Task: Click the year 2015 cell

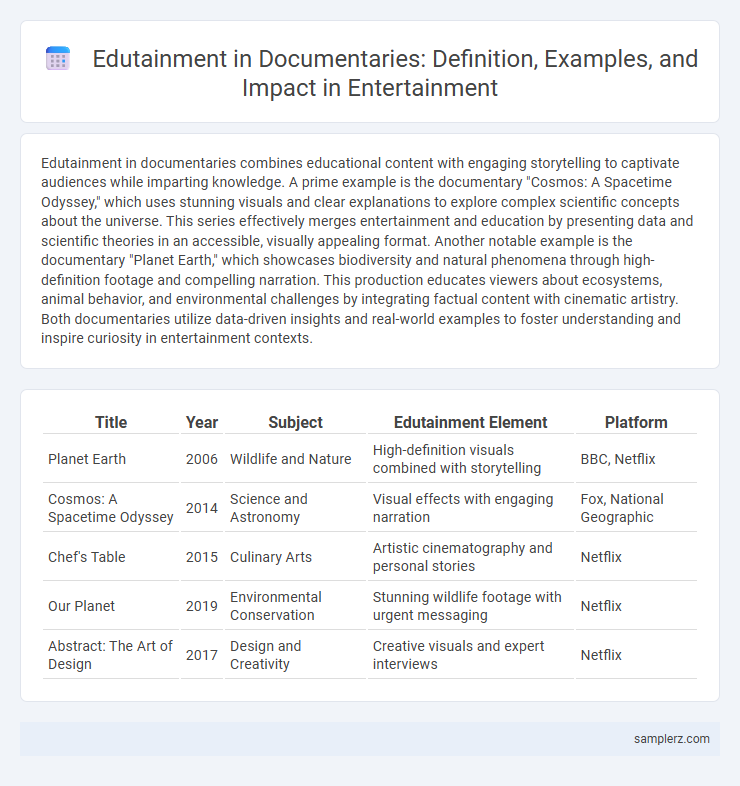Action: (202, 557)
